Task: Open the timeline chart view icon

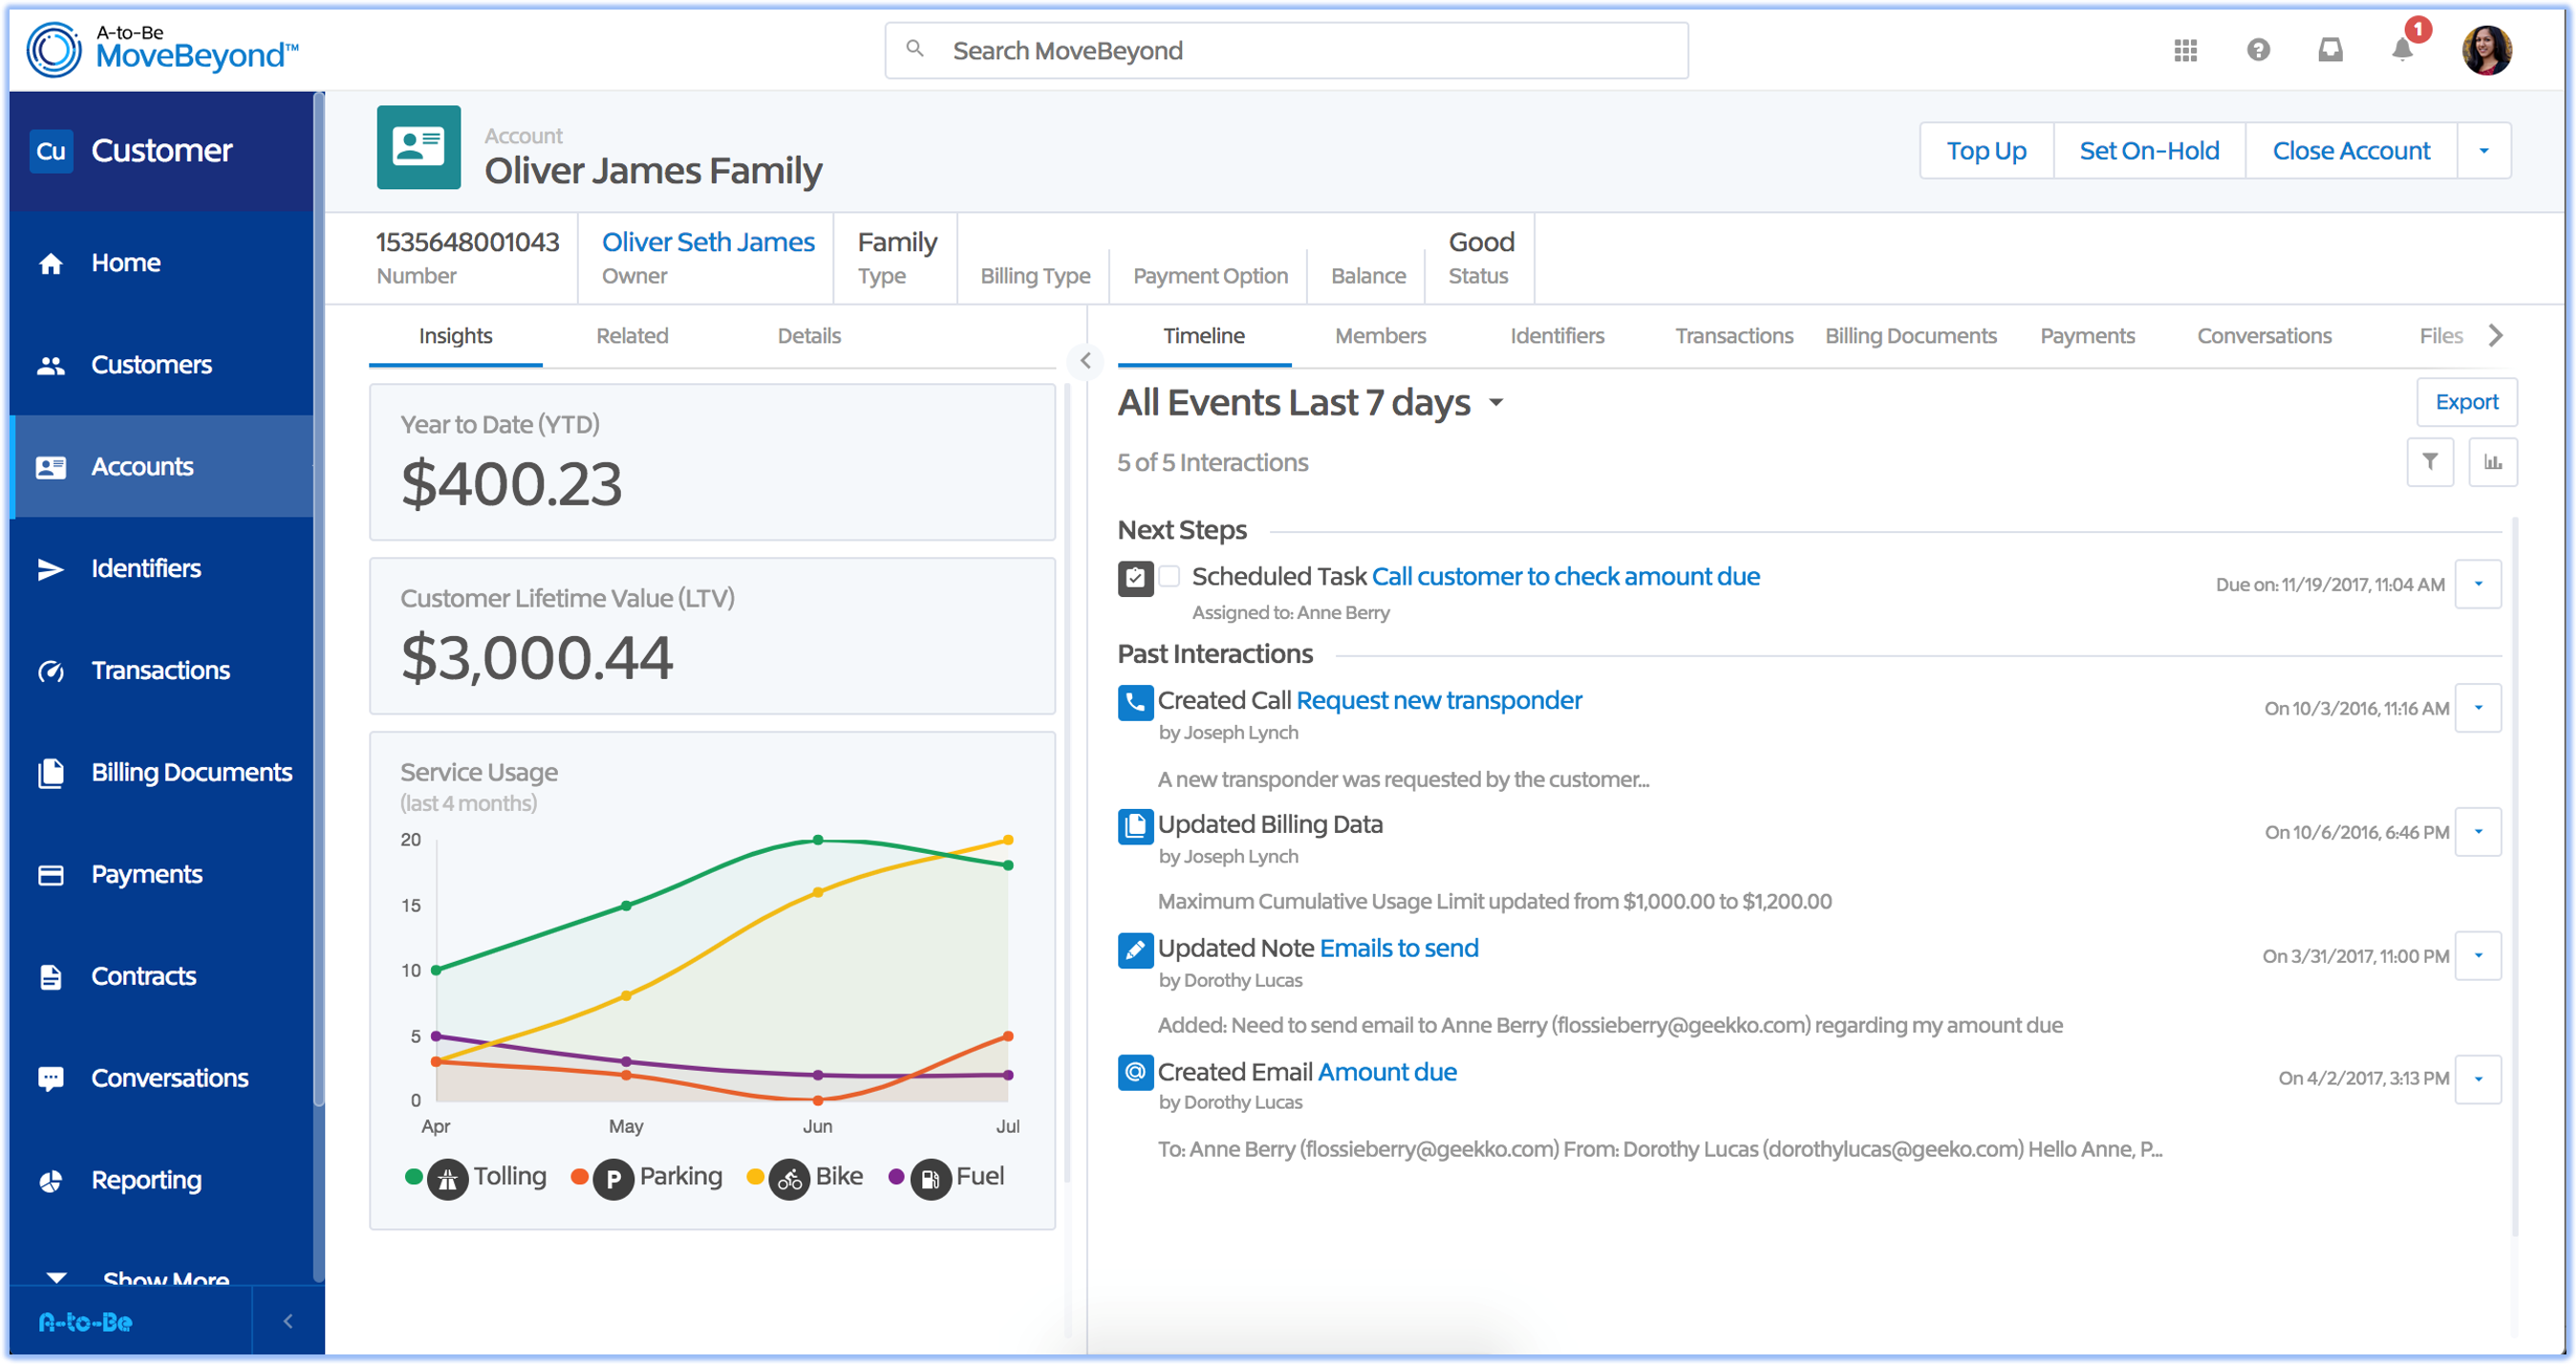Action: coord(2492,462)
